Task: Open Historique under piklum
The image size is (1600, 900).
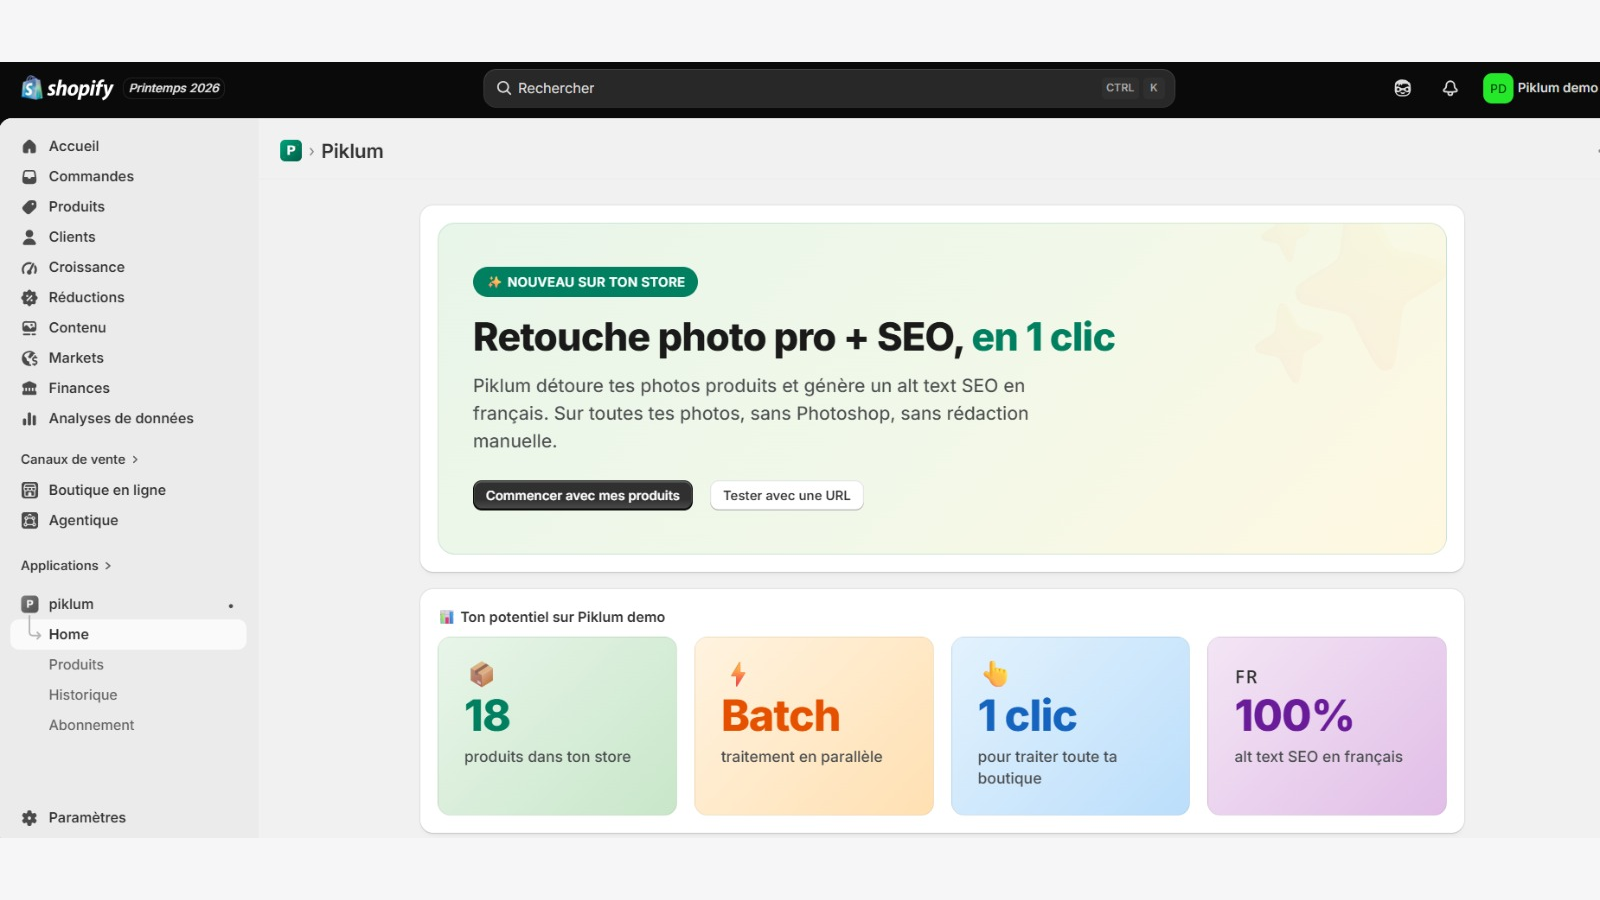Action: [x=83, y=695]
